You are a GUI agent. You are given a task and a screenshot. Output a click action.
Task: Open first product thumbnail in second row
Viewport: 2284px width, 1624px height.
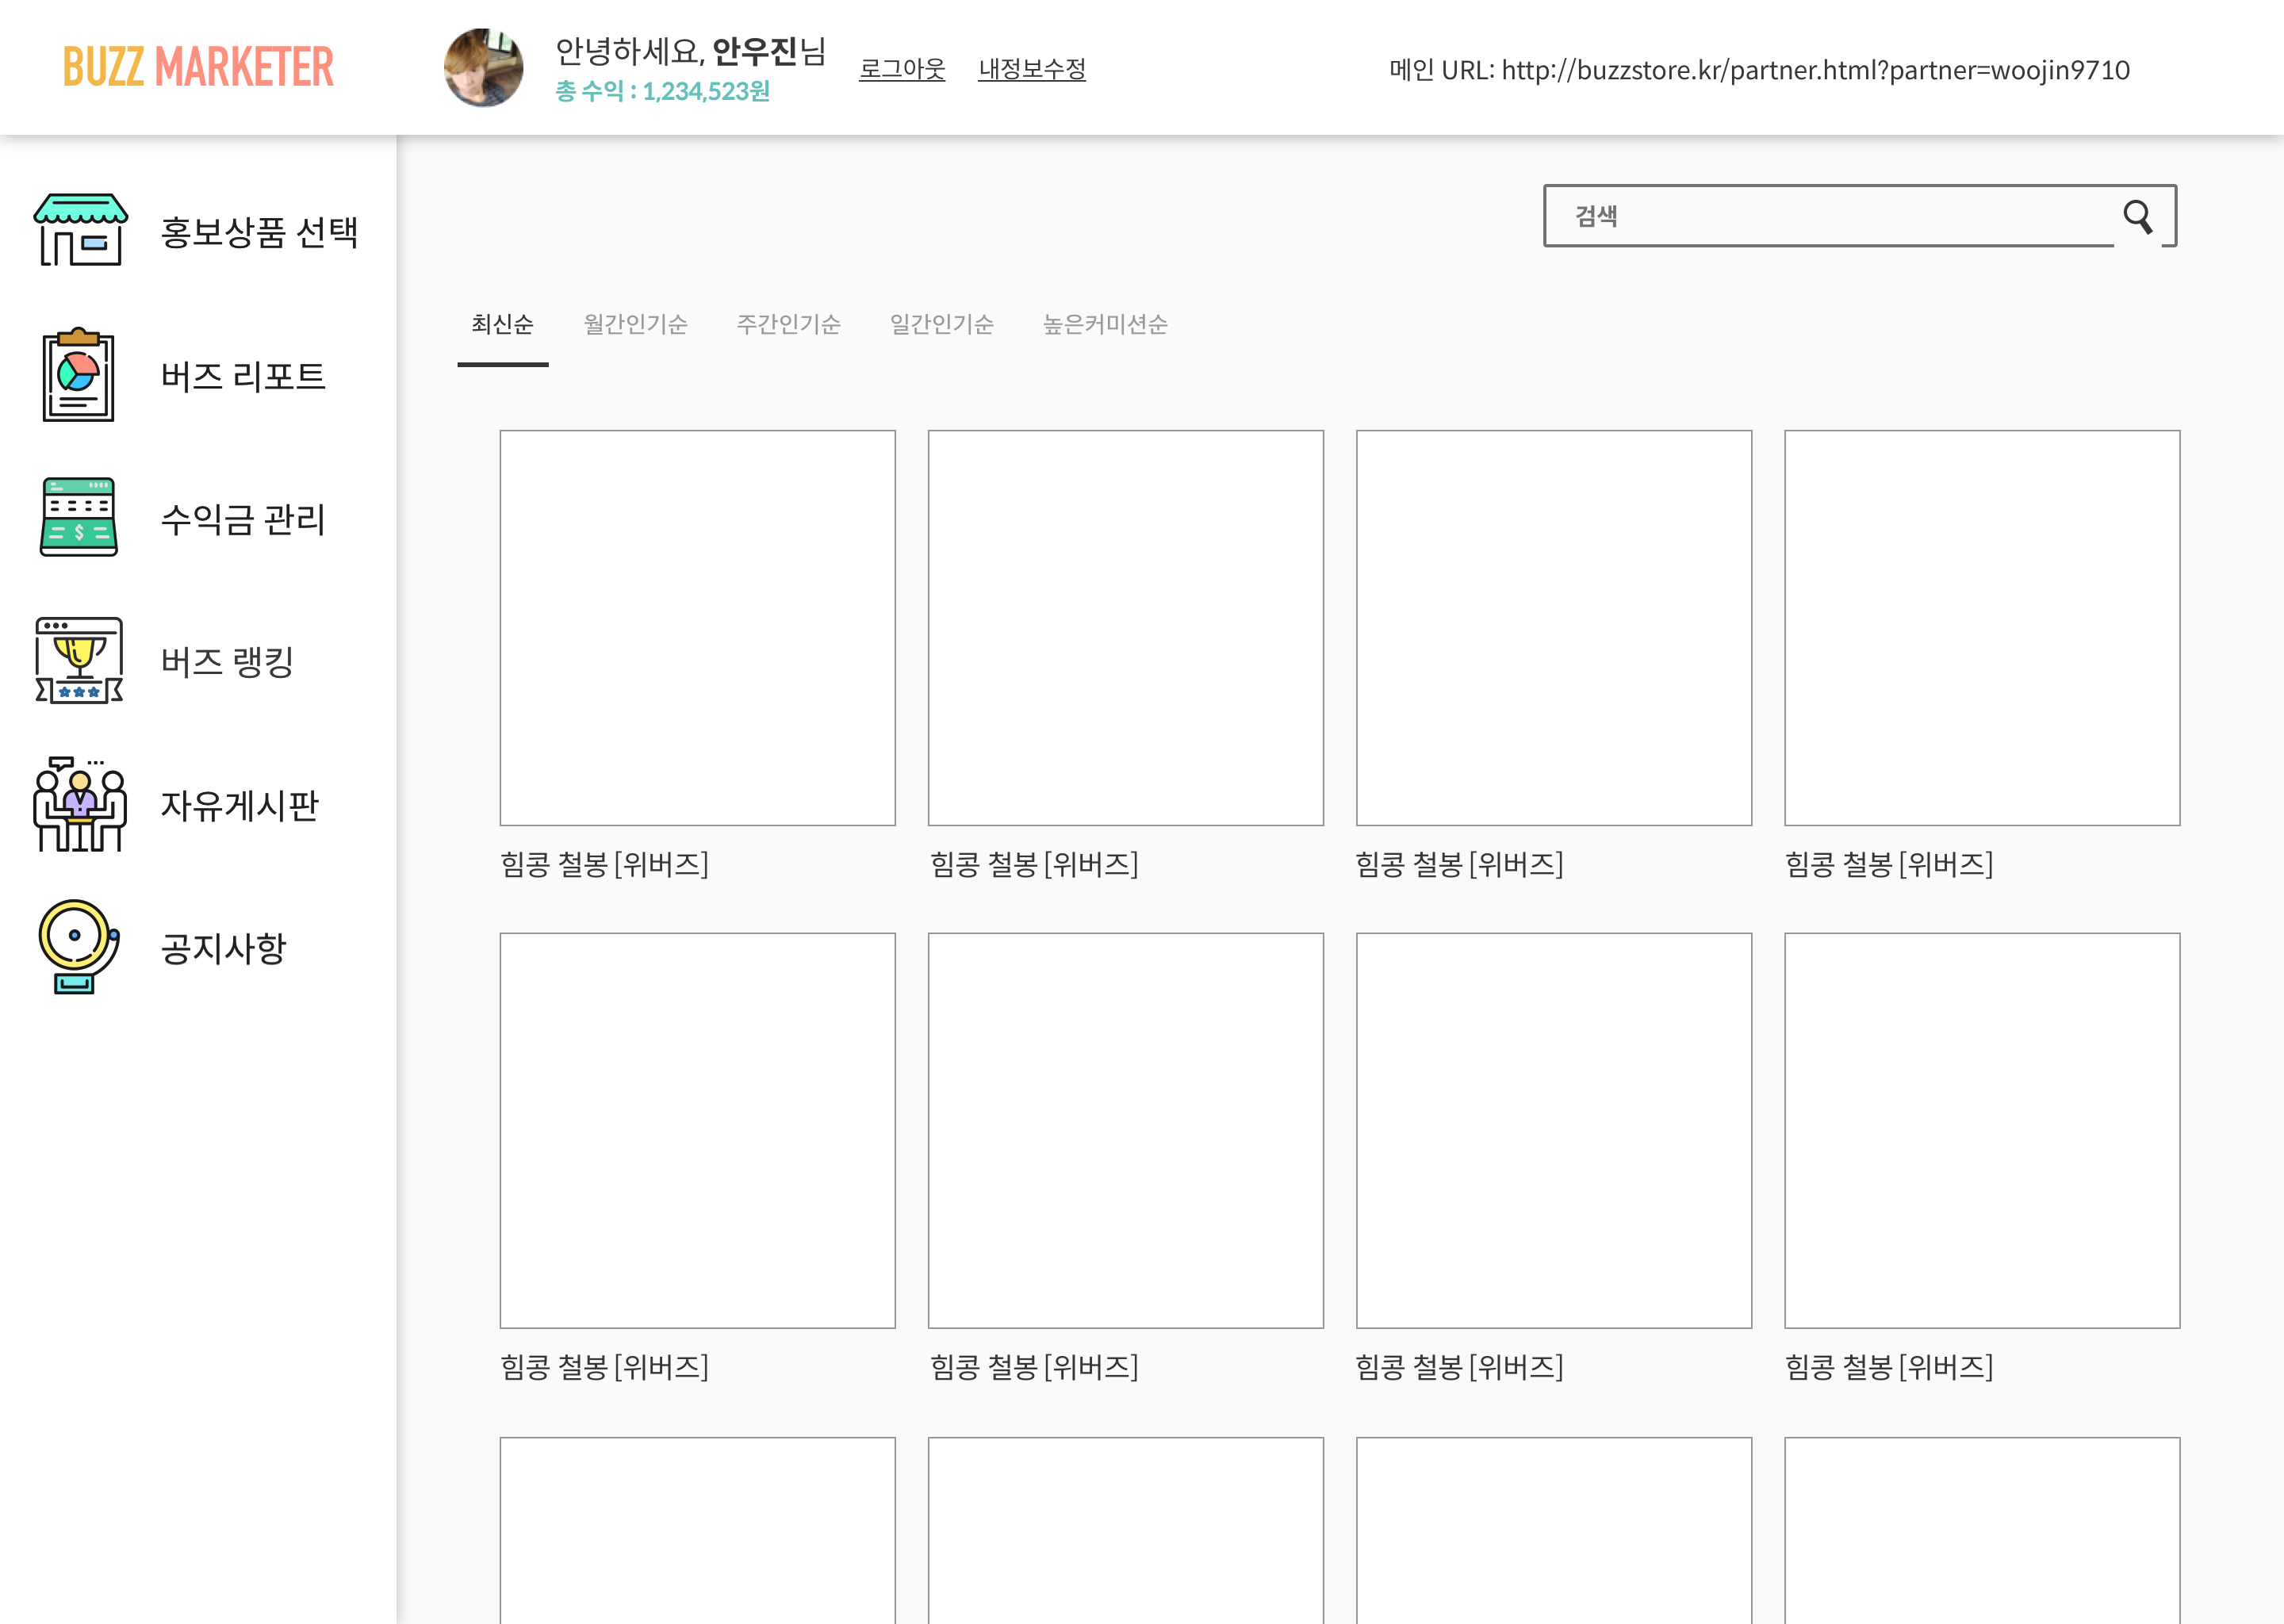698,1131
